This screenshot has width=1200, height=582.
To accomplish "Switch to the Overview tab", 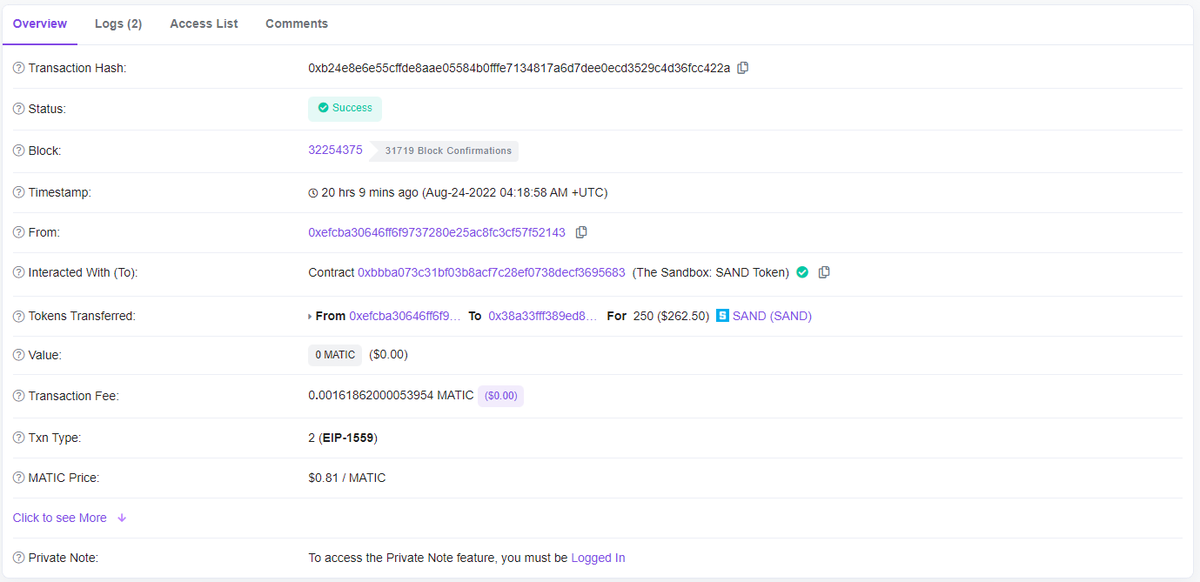I will click(x=40, y=24).
